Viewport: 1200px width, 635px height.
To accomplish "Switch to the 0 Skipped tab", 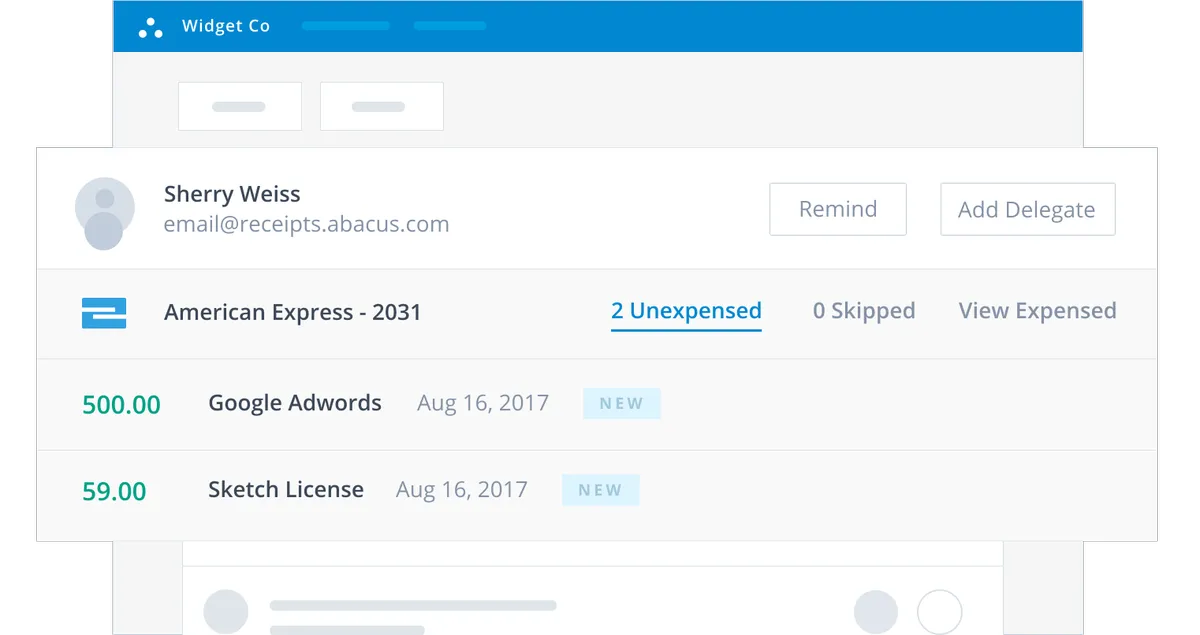I will coord(864,311).
